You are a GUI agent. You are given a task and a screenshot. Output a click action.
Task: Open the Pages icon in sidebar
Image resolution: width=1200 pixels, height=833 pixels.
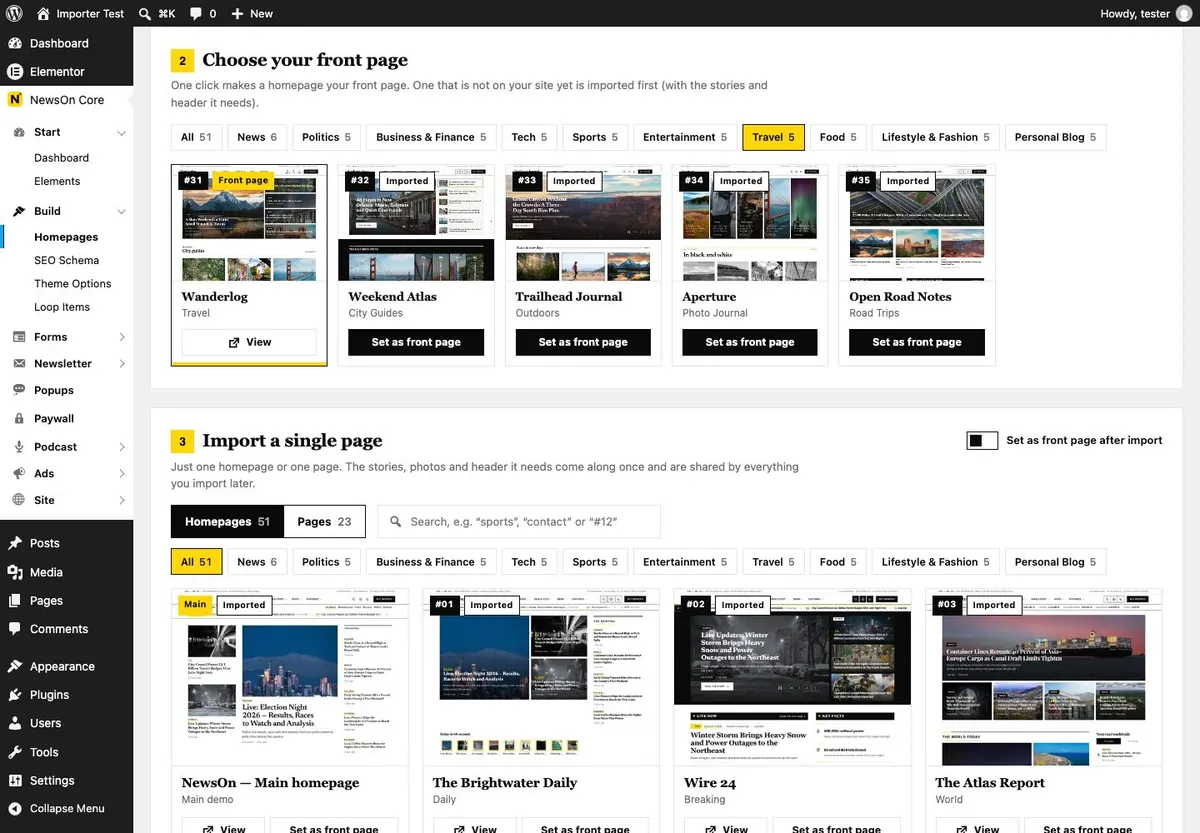[x=15, y=601]
